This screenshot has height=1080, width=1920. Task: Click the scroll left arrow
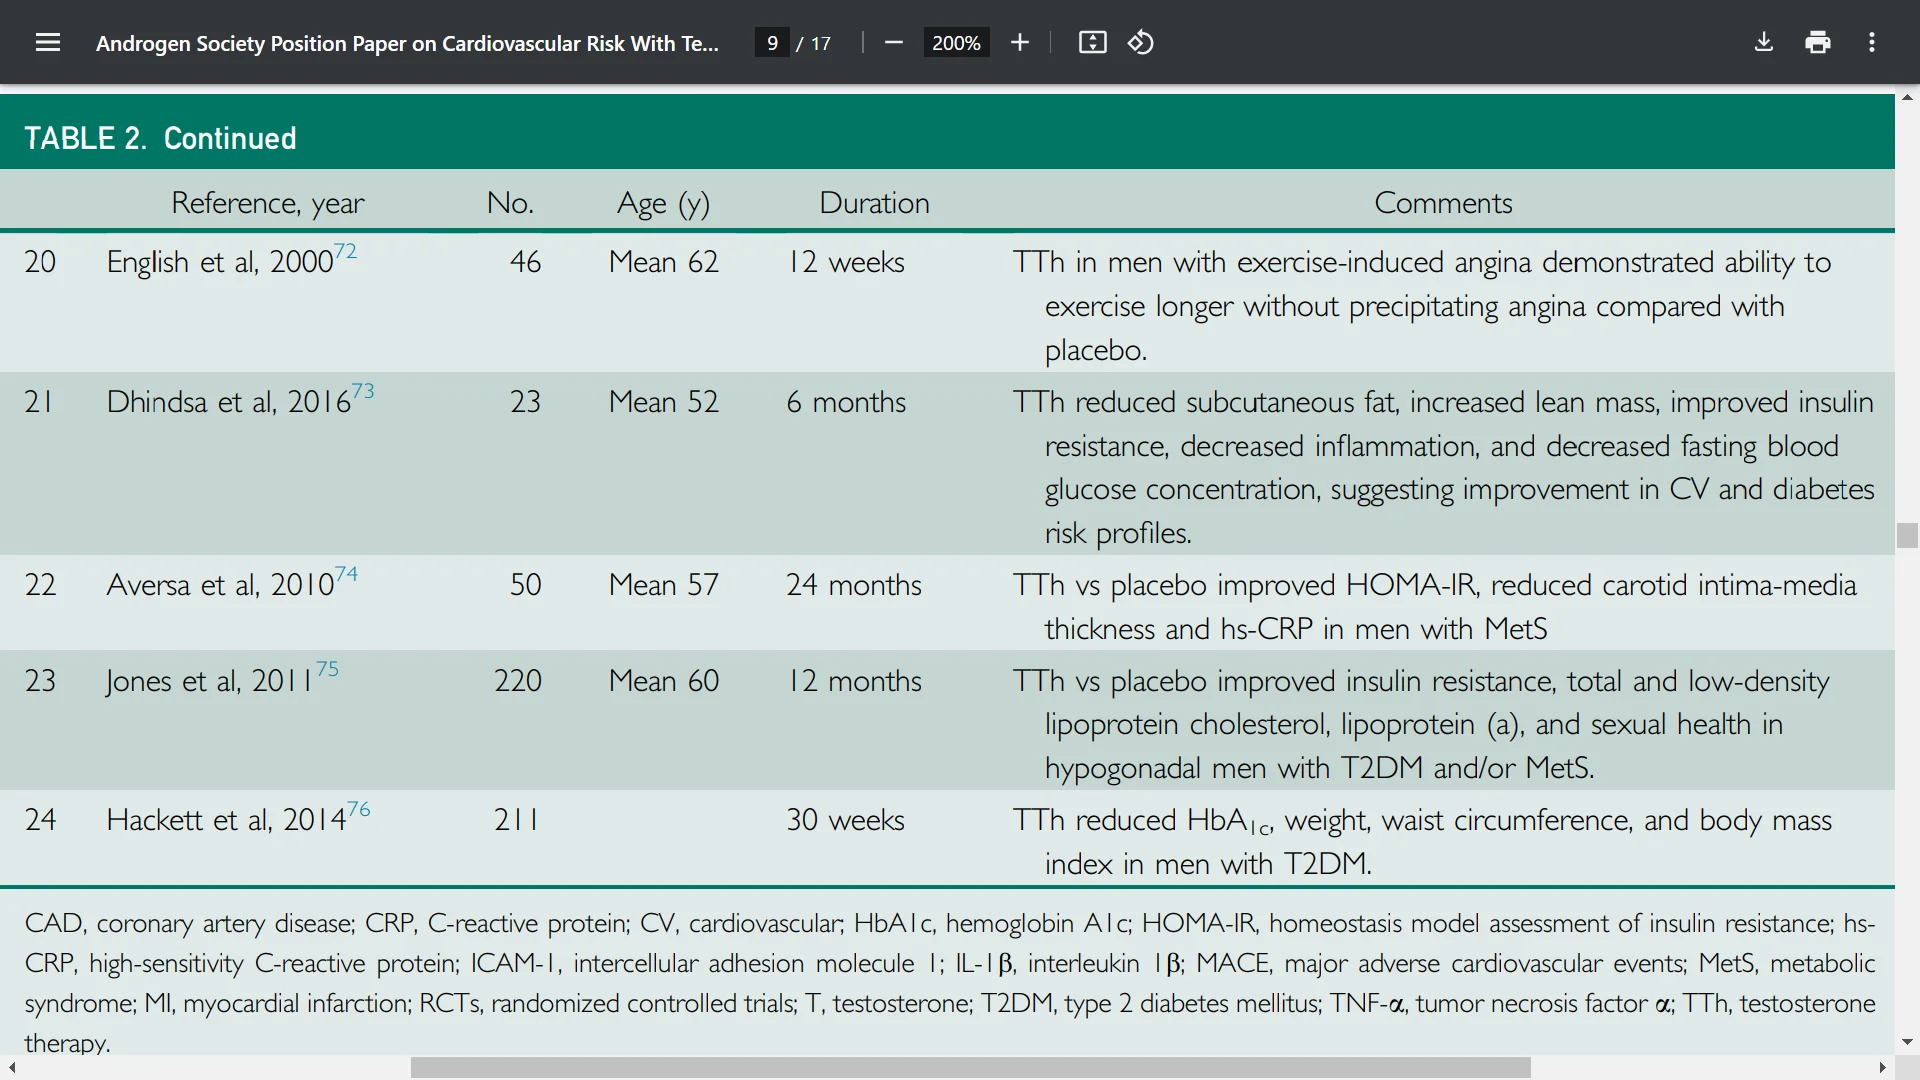pyautogui.click(x=12, y=1068)
